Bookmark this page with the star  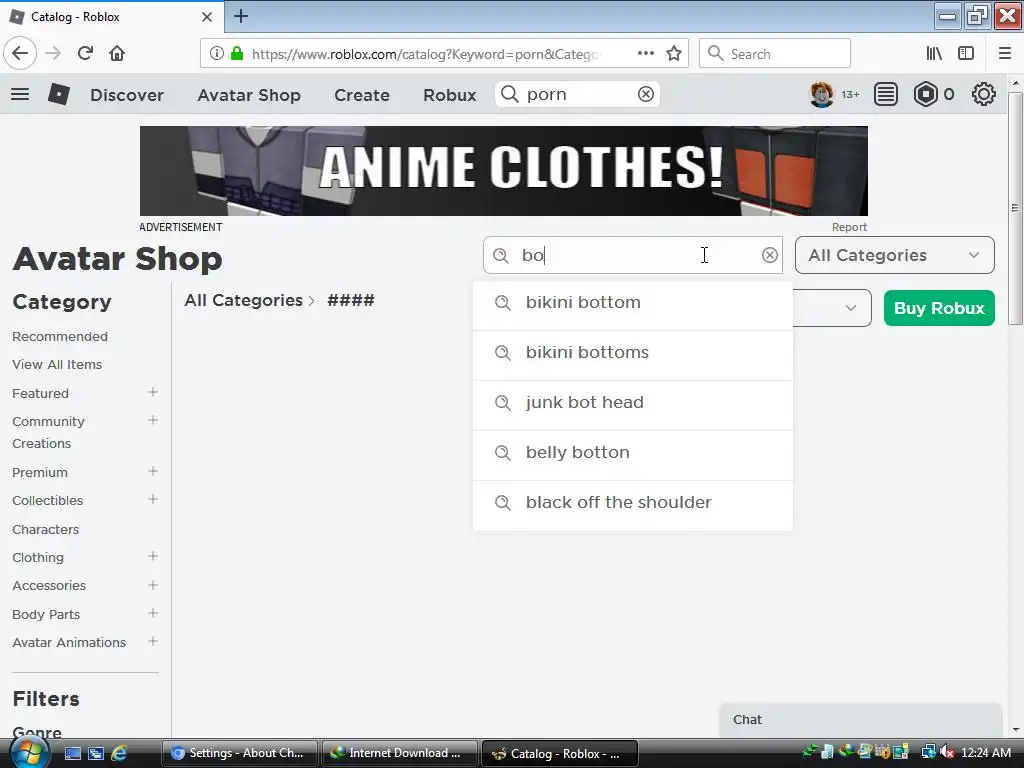(x=674, y=54)
